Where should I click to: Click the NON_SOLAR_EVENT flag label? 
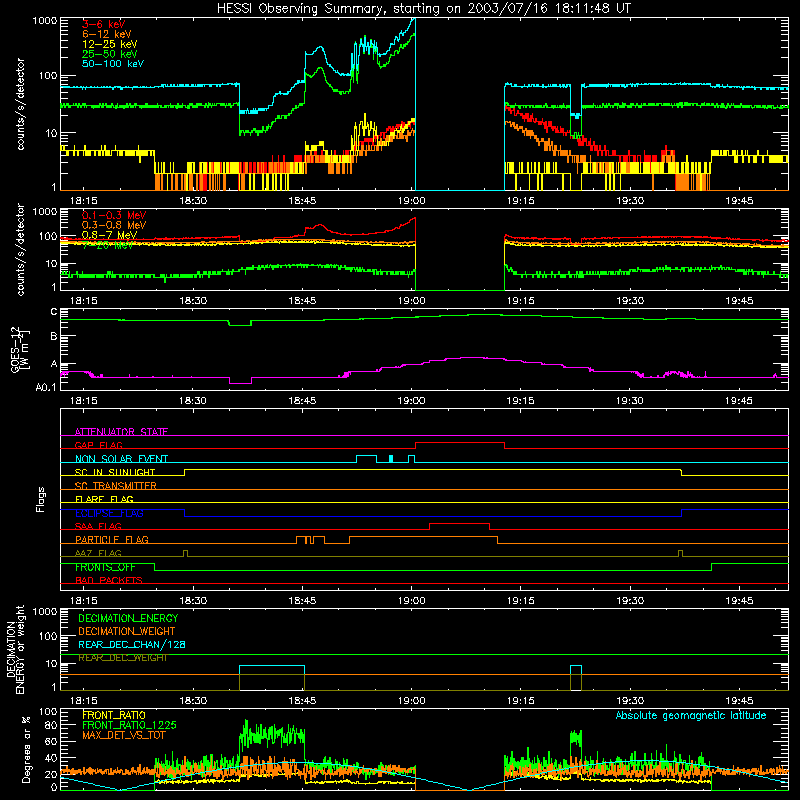pyautogui.click(x=121, y=459)
